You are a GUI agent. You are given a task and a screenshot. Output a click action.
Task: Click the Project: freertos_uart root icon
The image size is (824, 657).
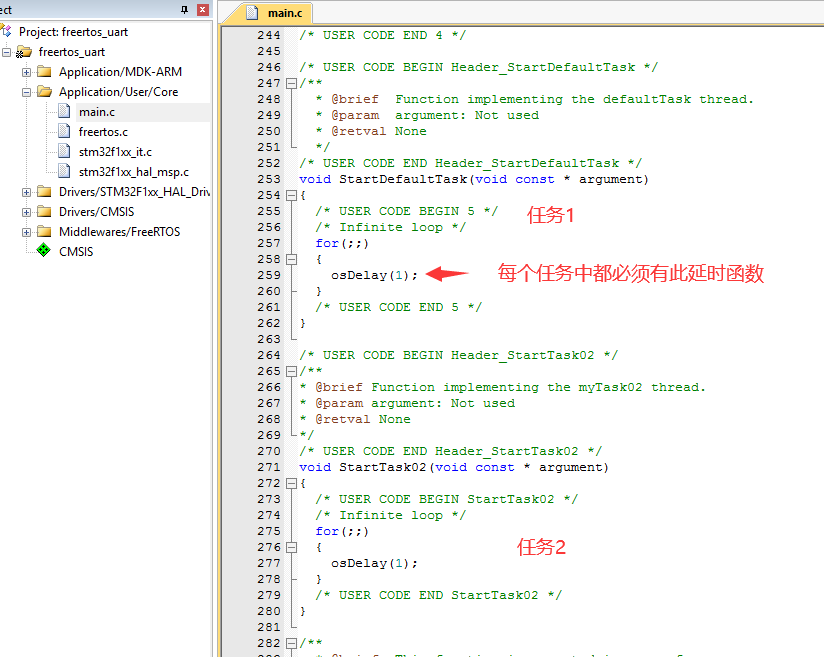pyautogui.click(x=6, y=32)
